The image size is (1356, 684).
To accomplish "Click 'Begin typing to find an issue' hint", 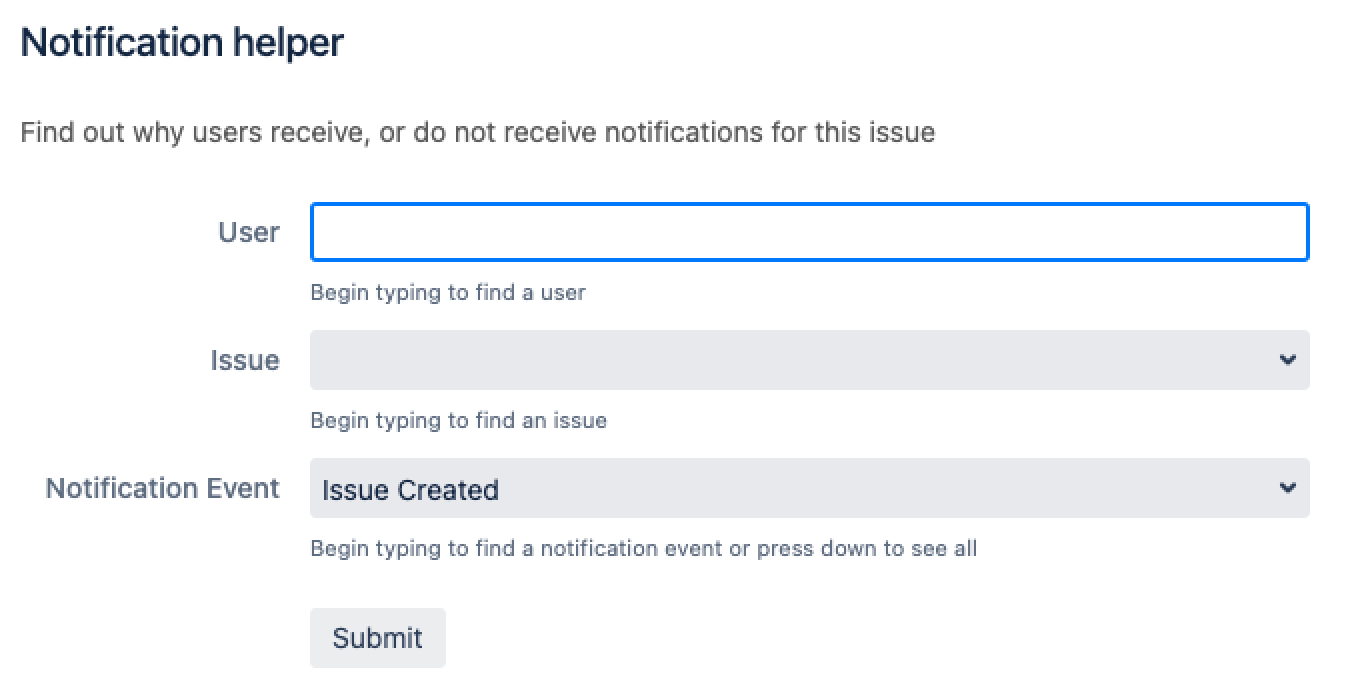I will (x=458, y=421).
